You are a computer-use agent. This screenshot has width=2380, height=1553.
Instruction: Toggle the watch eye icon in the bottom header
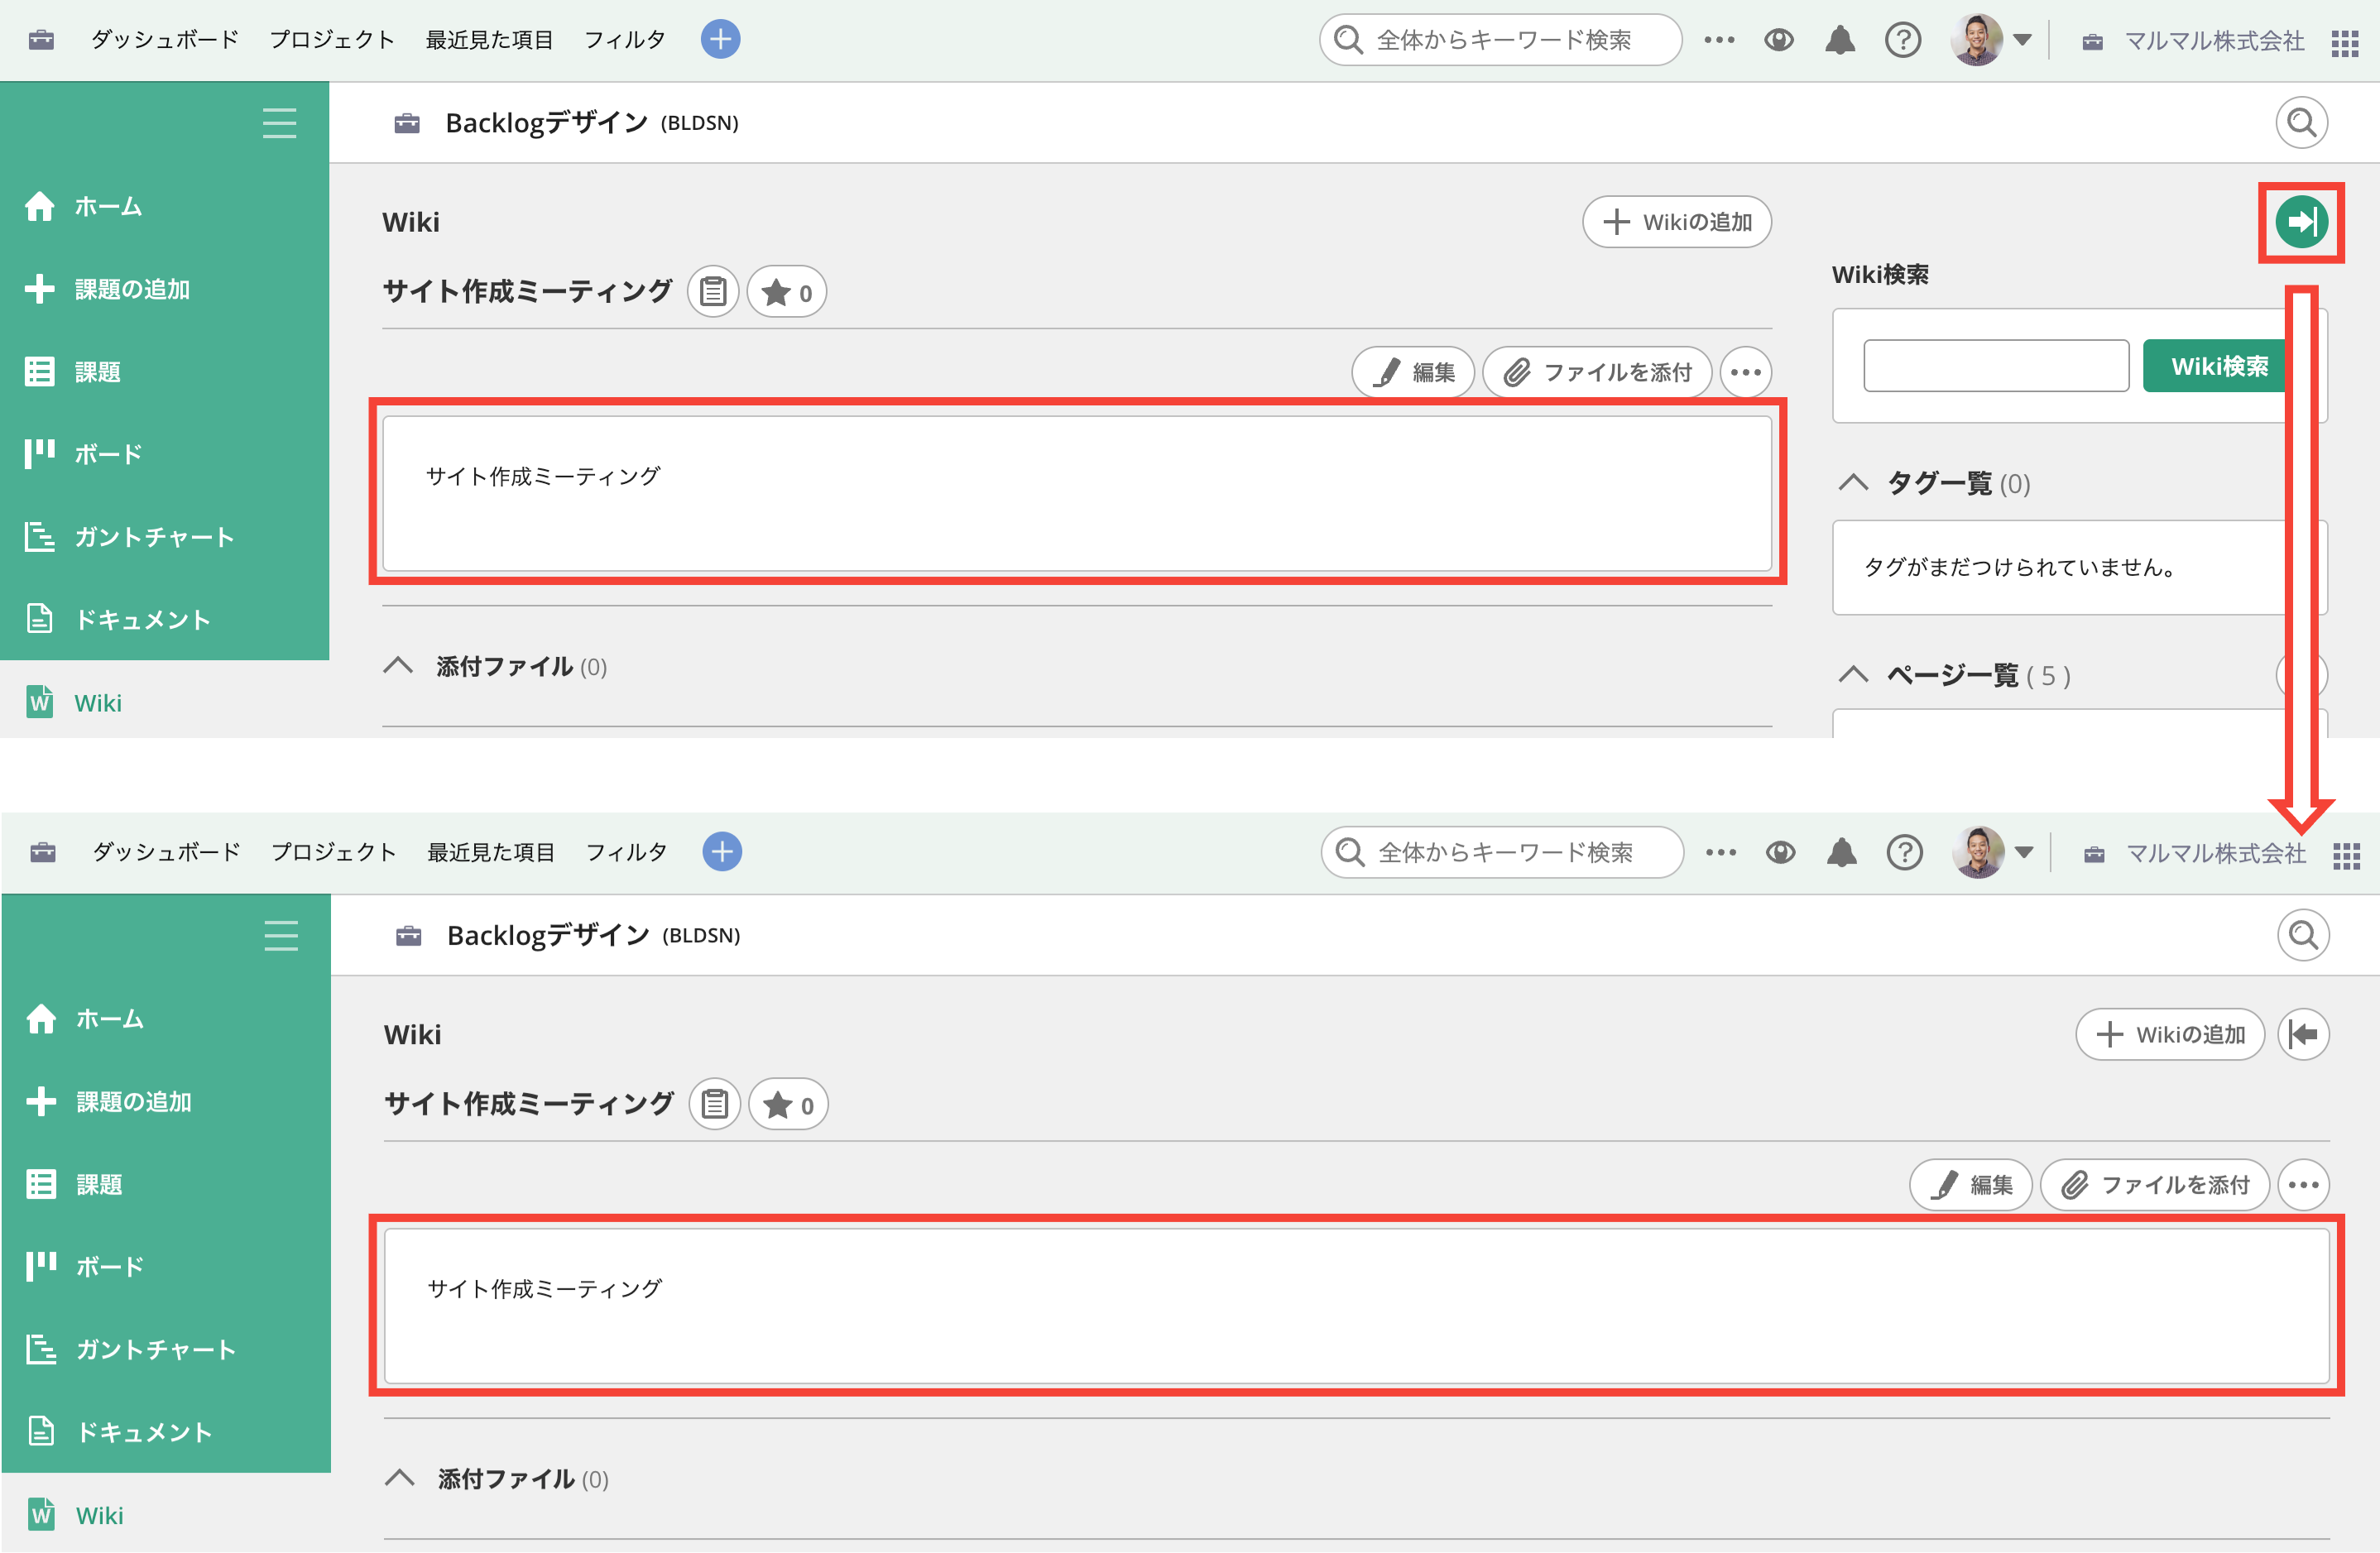pos(1781,852)
